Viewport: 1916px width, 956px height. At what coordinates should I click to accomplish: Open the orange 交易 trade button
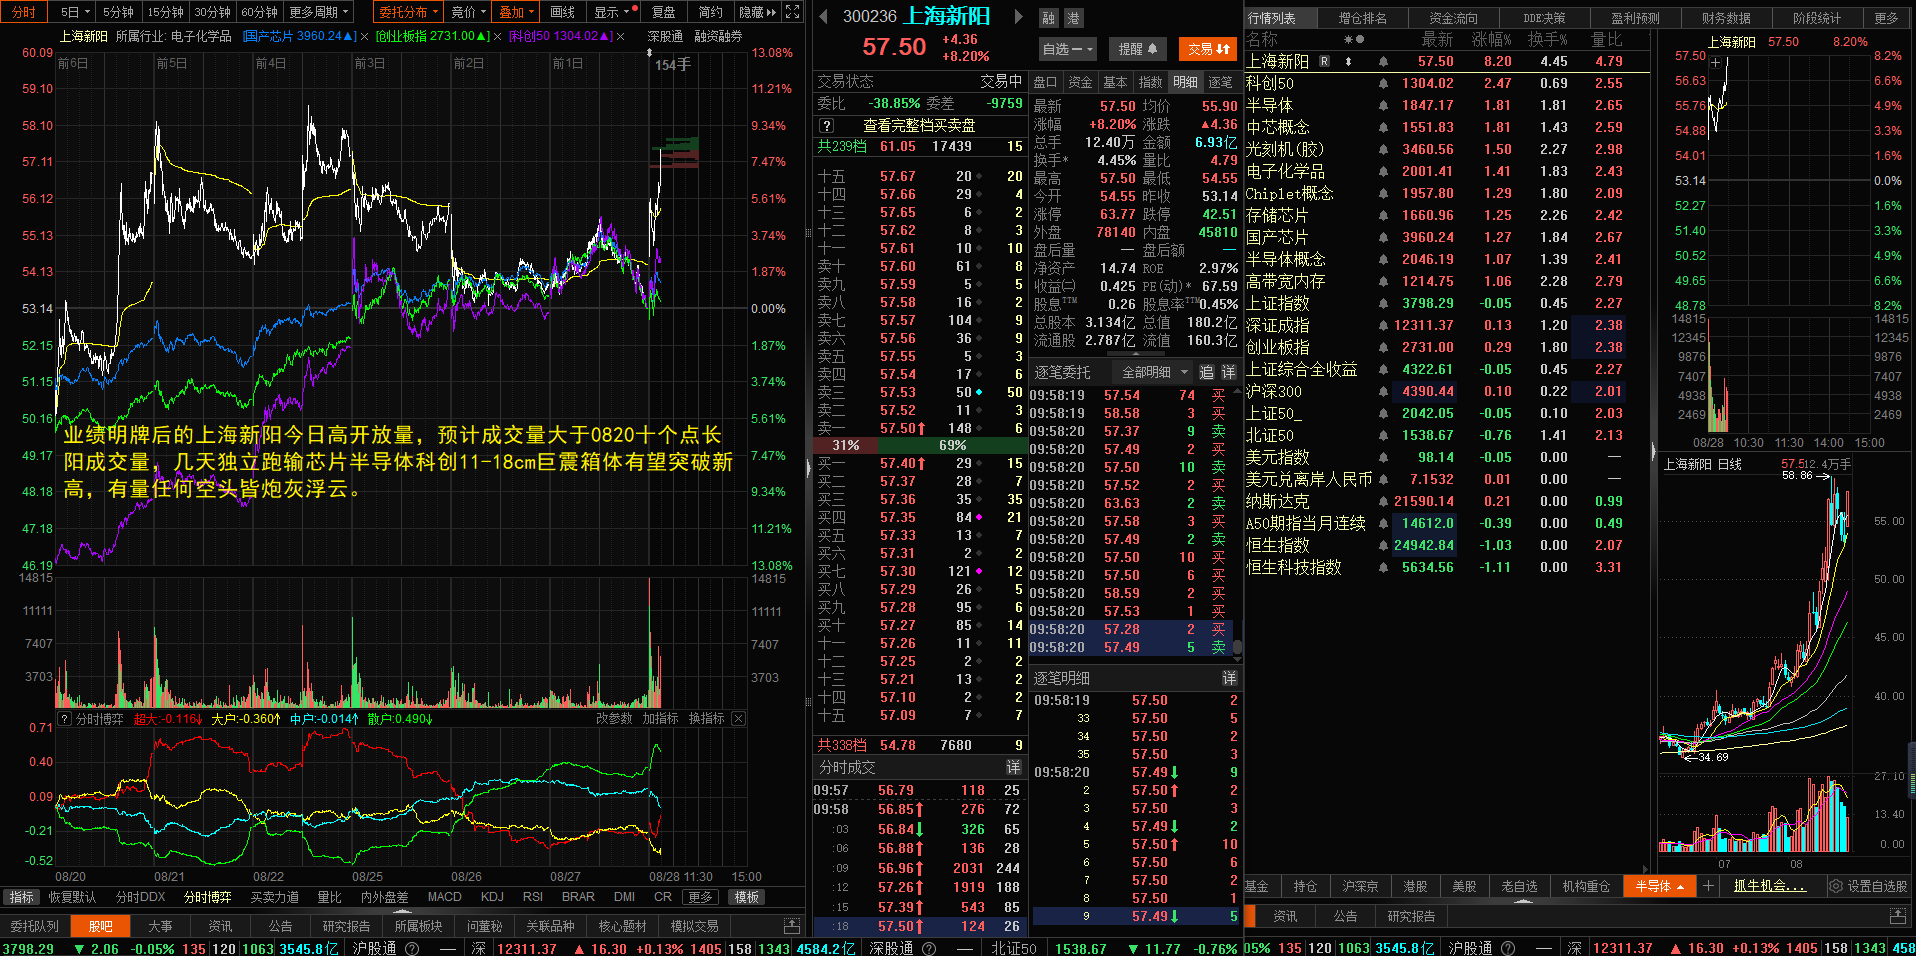1208,48
